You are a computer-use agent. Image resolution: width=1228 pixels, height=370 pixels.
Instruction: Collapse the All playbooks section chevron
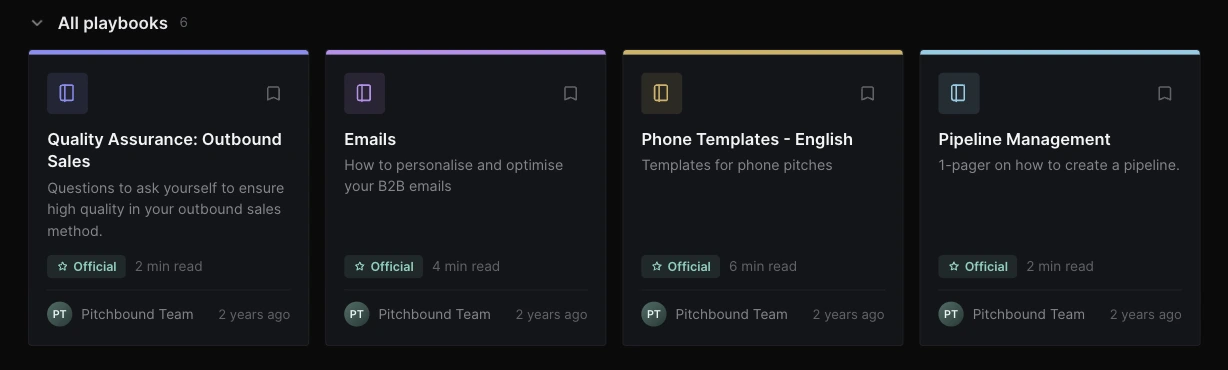(x=37, y=23)
